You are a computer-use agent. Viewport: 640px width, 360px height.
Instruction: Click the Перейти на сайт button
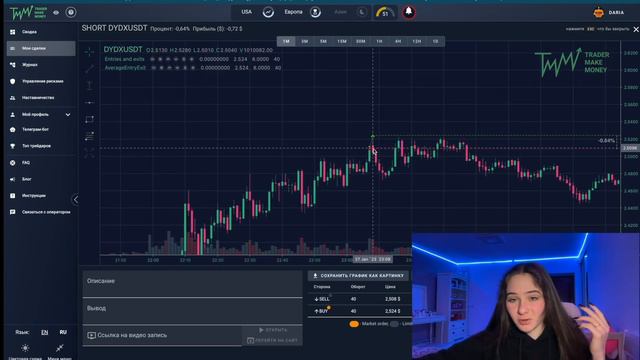273,340
